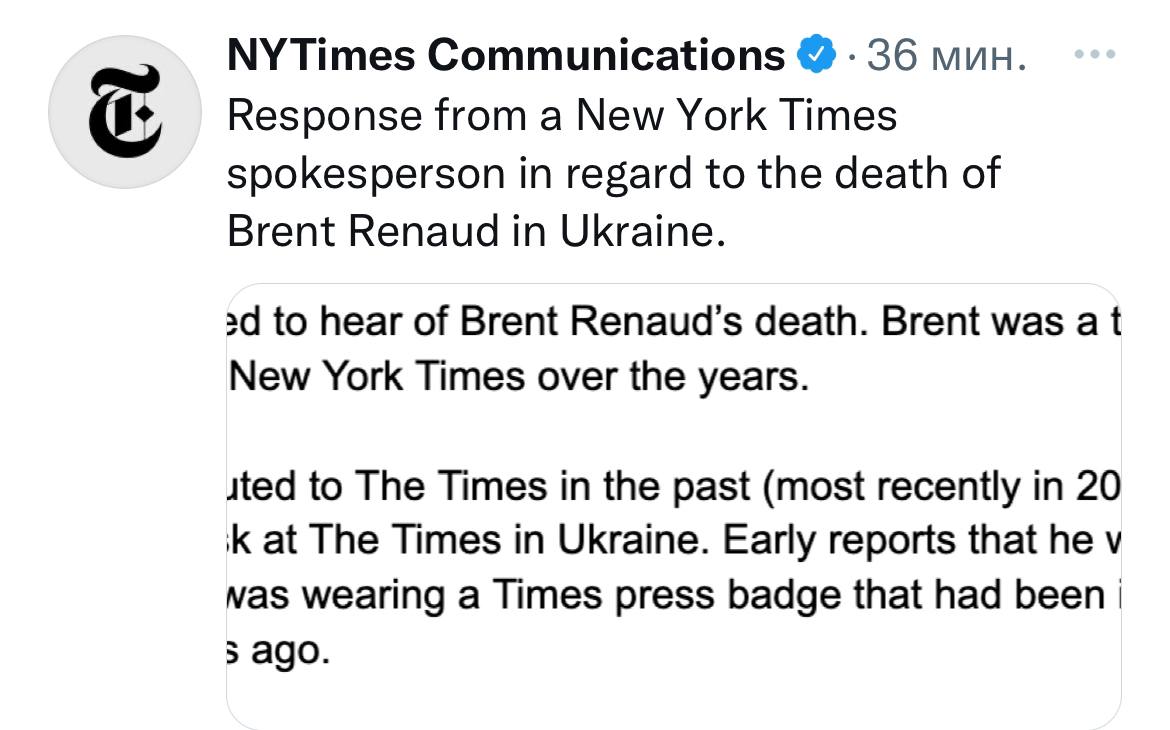Click image line 'was wearing a Times press badge'
Screen dimensions: 1170x730
point(672,595)
